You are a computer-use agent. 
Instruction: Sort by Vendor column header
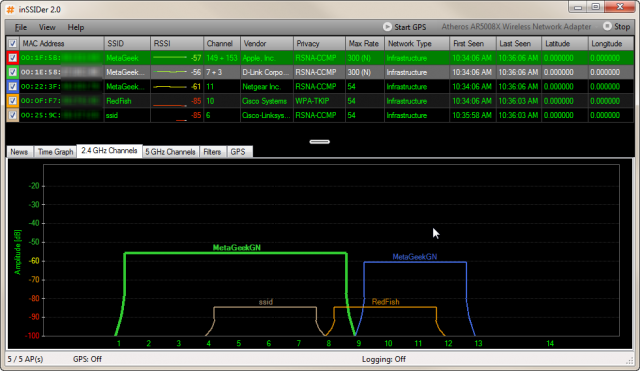[x=267, y=44]
